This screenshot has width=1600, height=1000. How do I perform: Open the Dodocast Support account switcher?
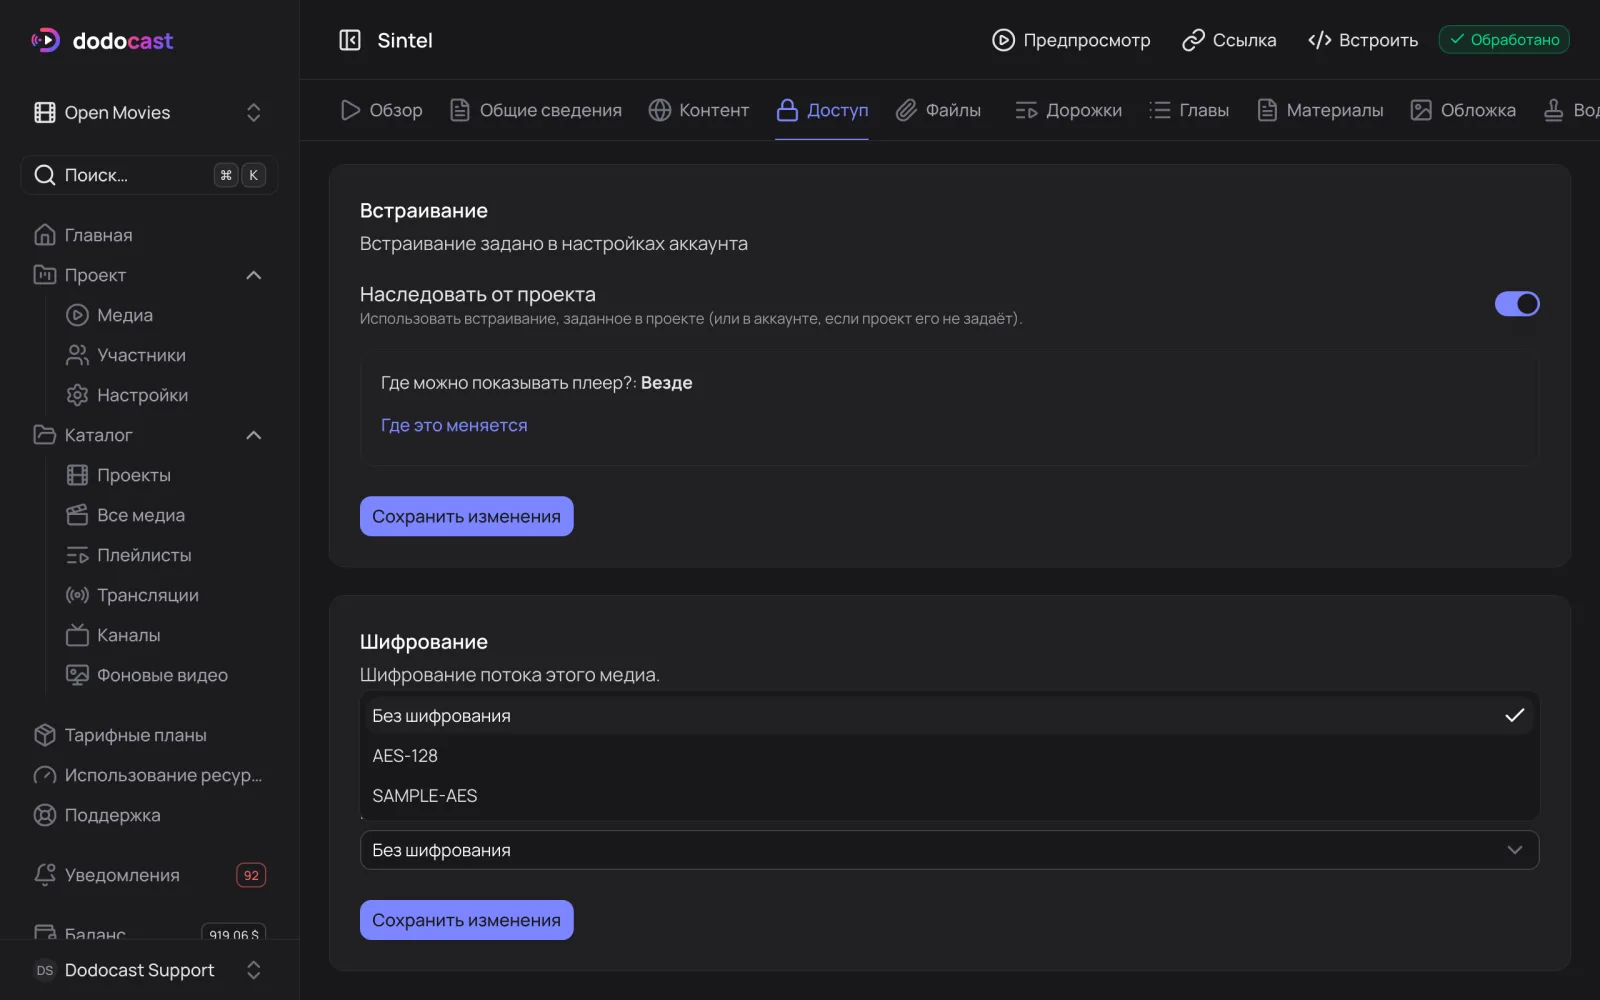(148, 970)
